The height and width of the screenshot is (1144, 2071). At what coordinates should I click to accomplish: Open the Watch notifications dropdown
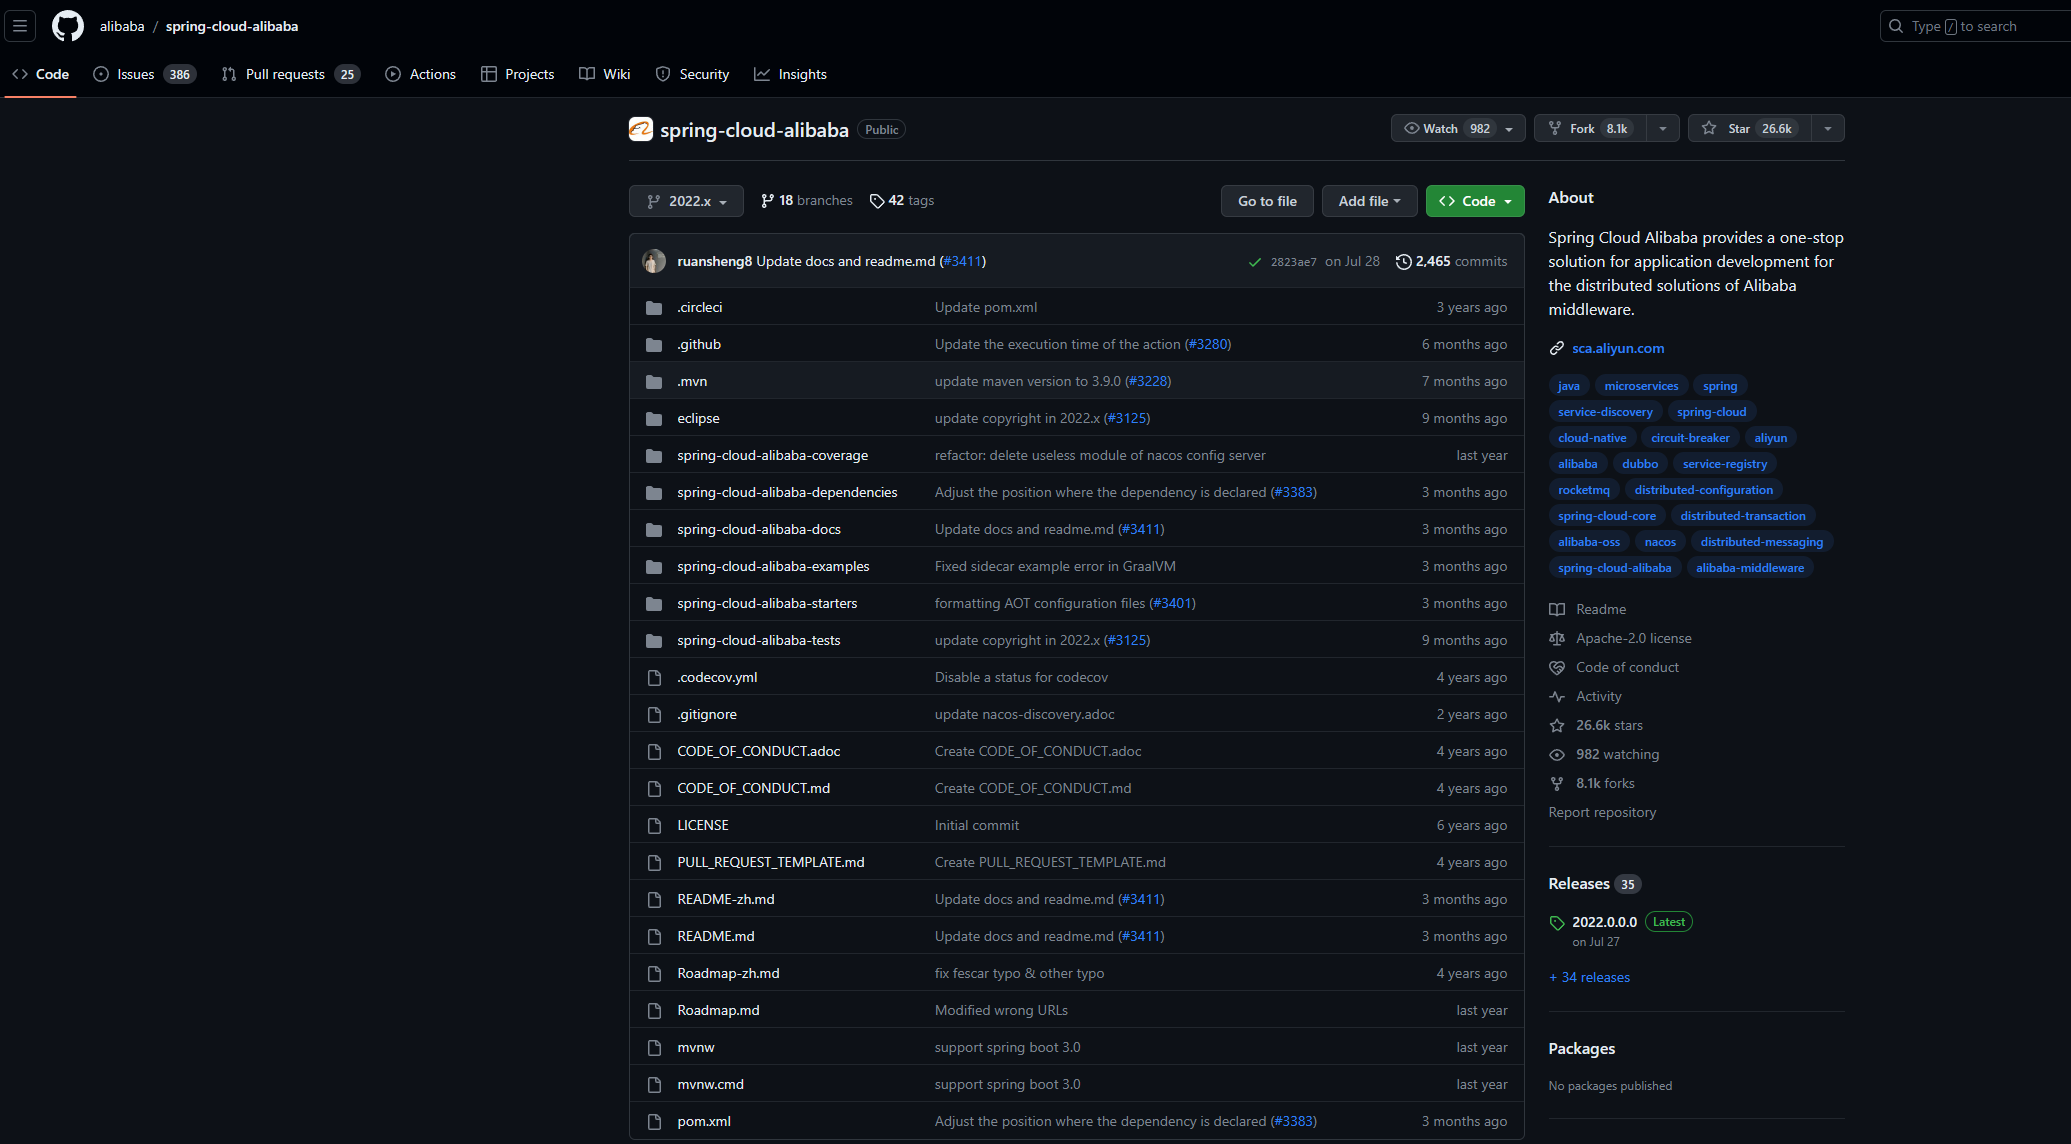[x=1458, y=128]
